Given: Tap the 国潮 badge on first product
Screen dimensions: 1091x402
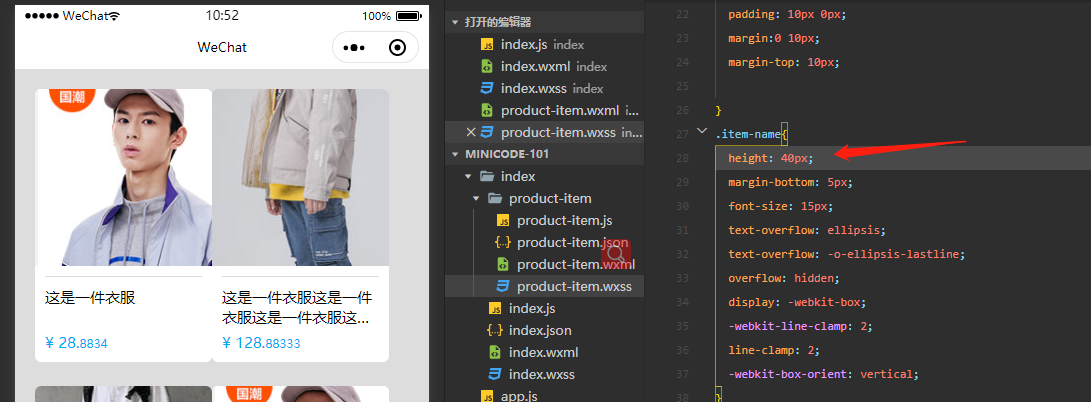Looking at the screenshot, I should (x=72, y=98).
